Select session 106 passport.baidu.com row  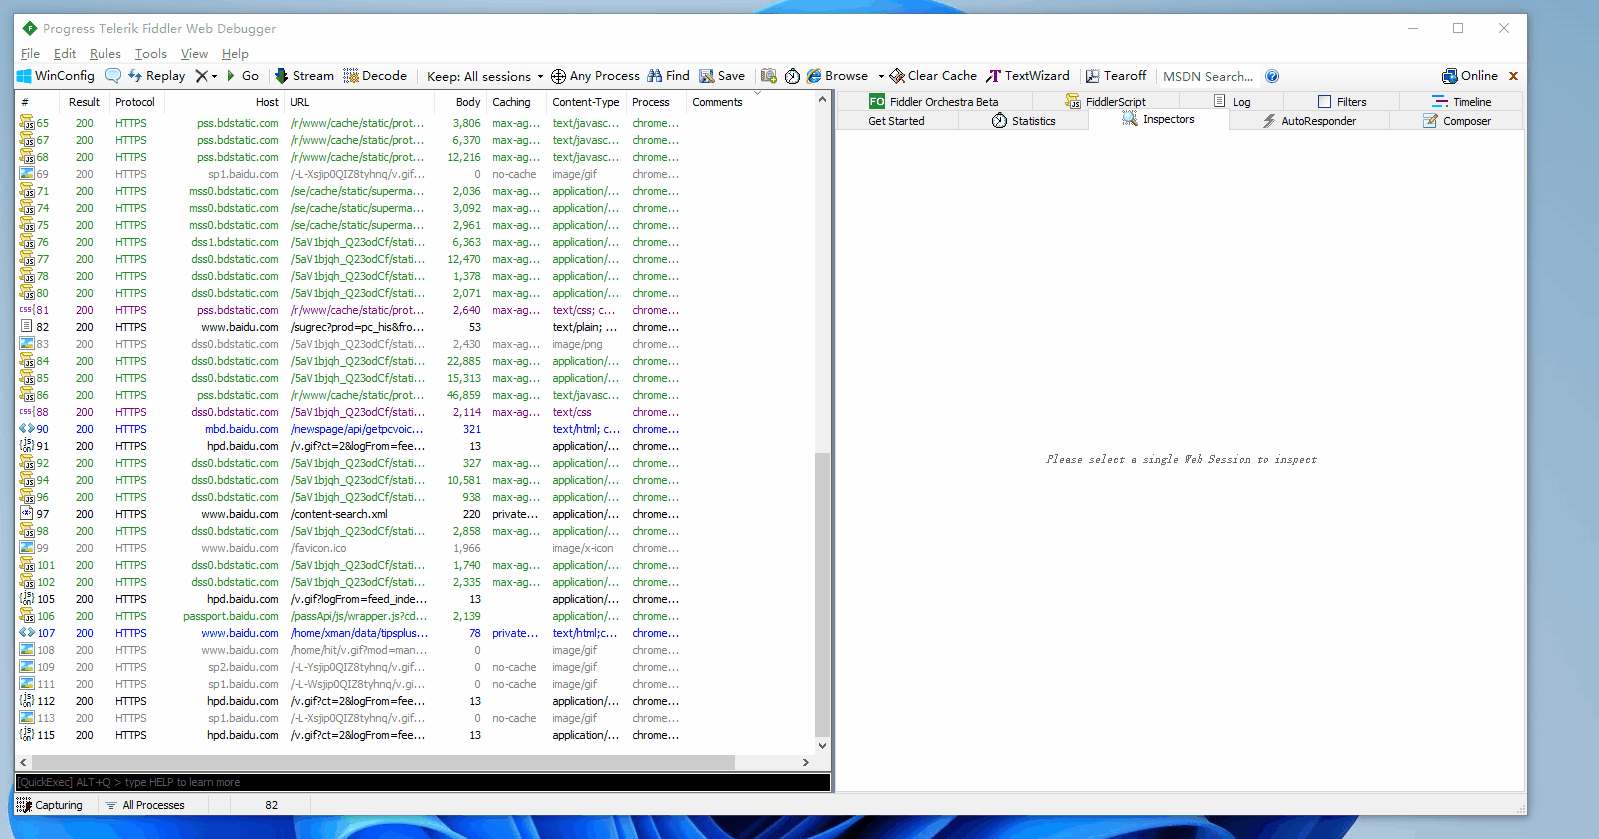click(x=415, y=616)
